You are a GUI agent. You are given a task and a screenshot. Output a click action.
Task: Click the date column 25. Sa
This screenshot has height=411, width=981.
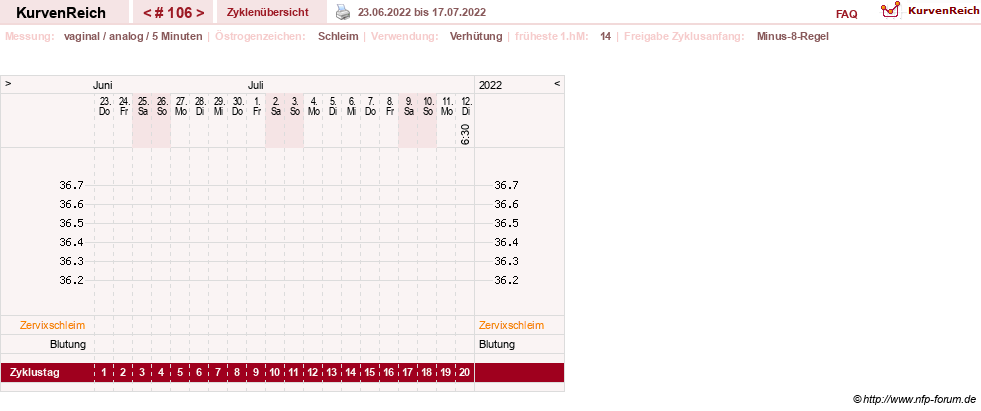142,106
